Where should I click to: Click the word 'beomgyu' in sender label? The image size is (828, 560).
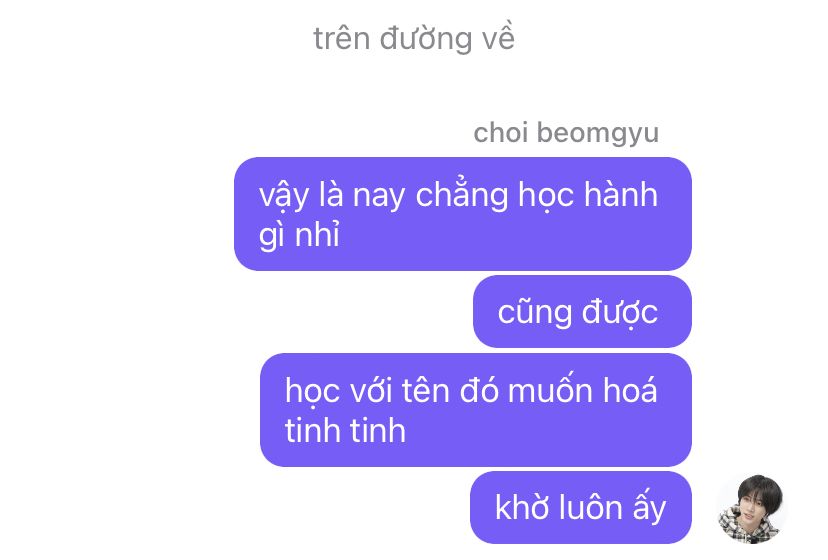click(x=598, y=133)
